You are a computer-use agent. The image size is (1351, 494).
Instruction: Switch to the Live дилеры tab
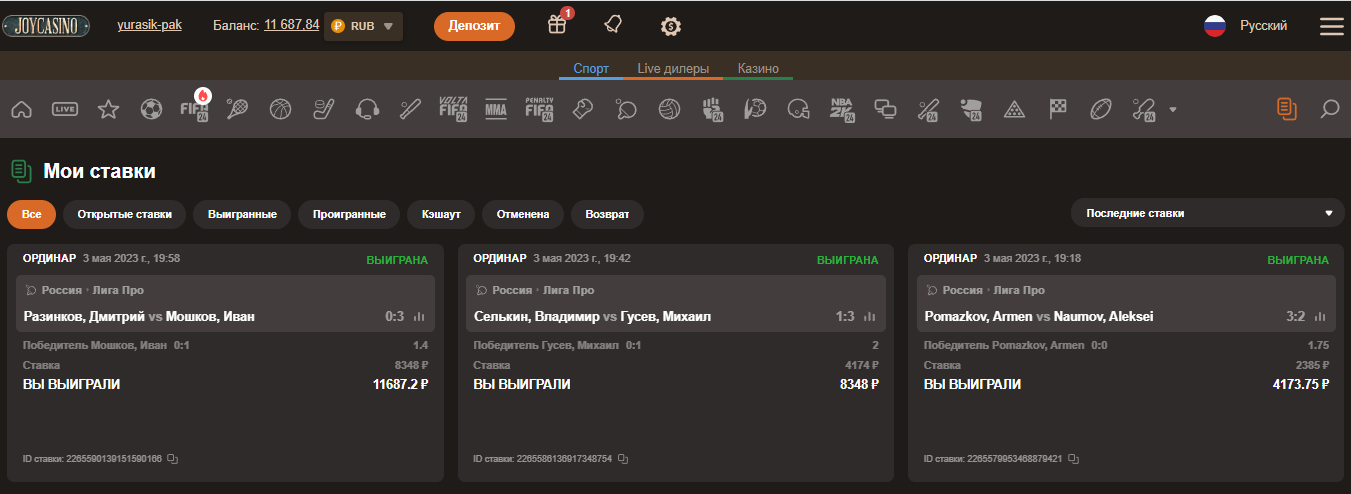click(x=673, y=69)
